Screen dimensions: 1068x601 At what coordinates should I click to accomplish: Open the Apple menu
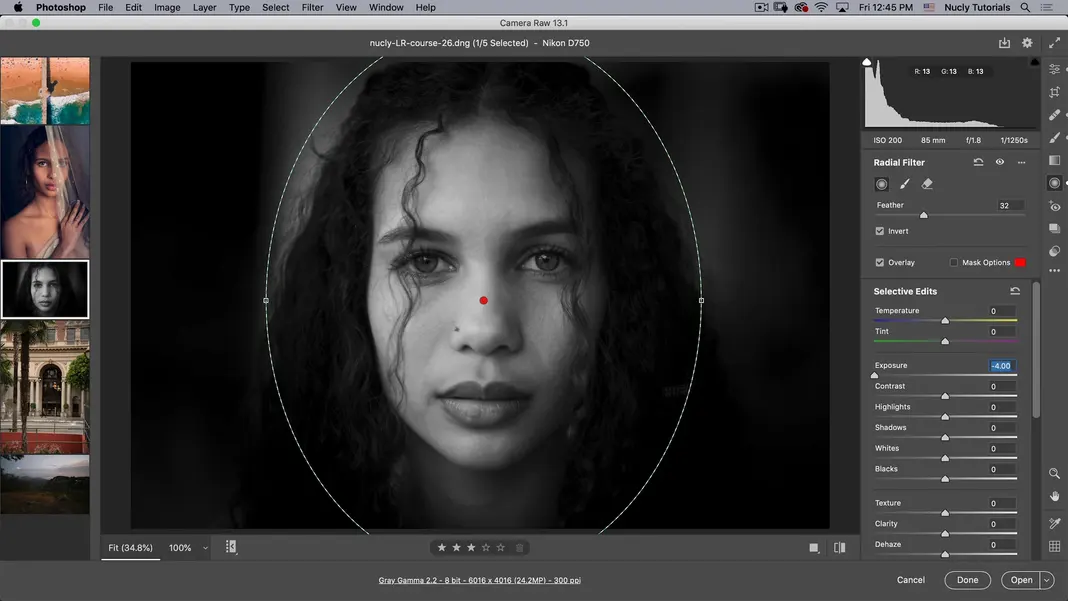(18, 7)
